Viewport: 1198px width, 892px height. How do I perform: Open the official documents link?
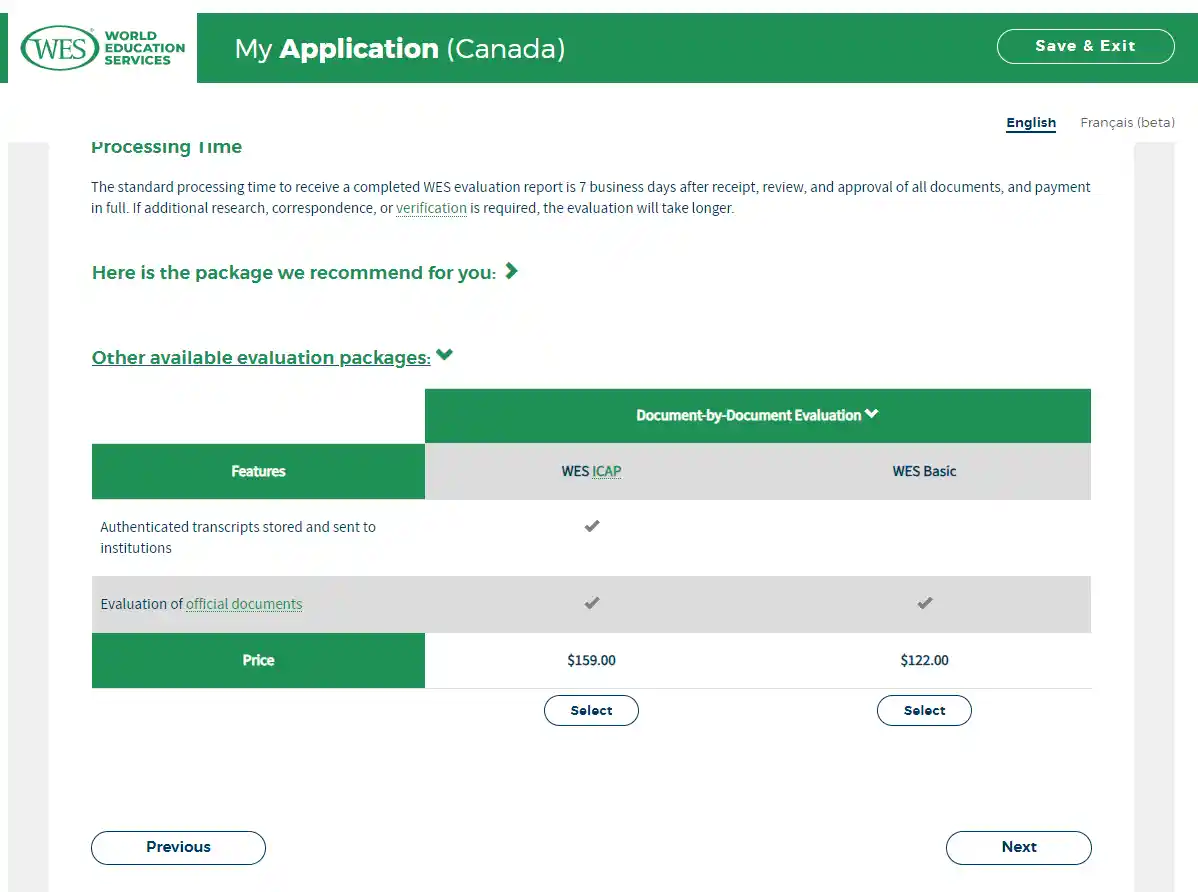coord(244,604)
